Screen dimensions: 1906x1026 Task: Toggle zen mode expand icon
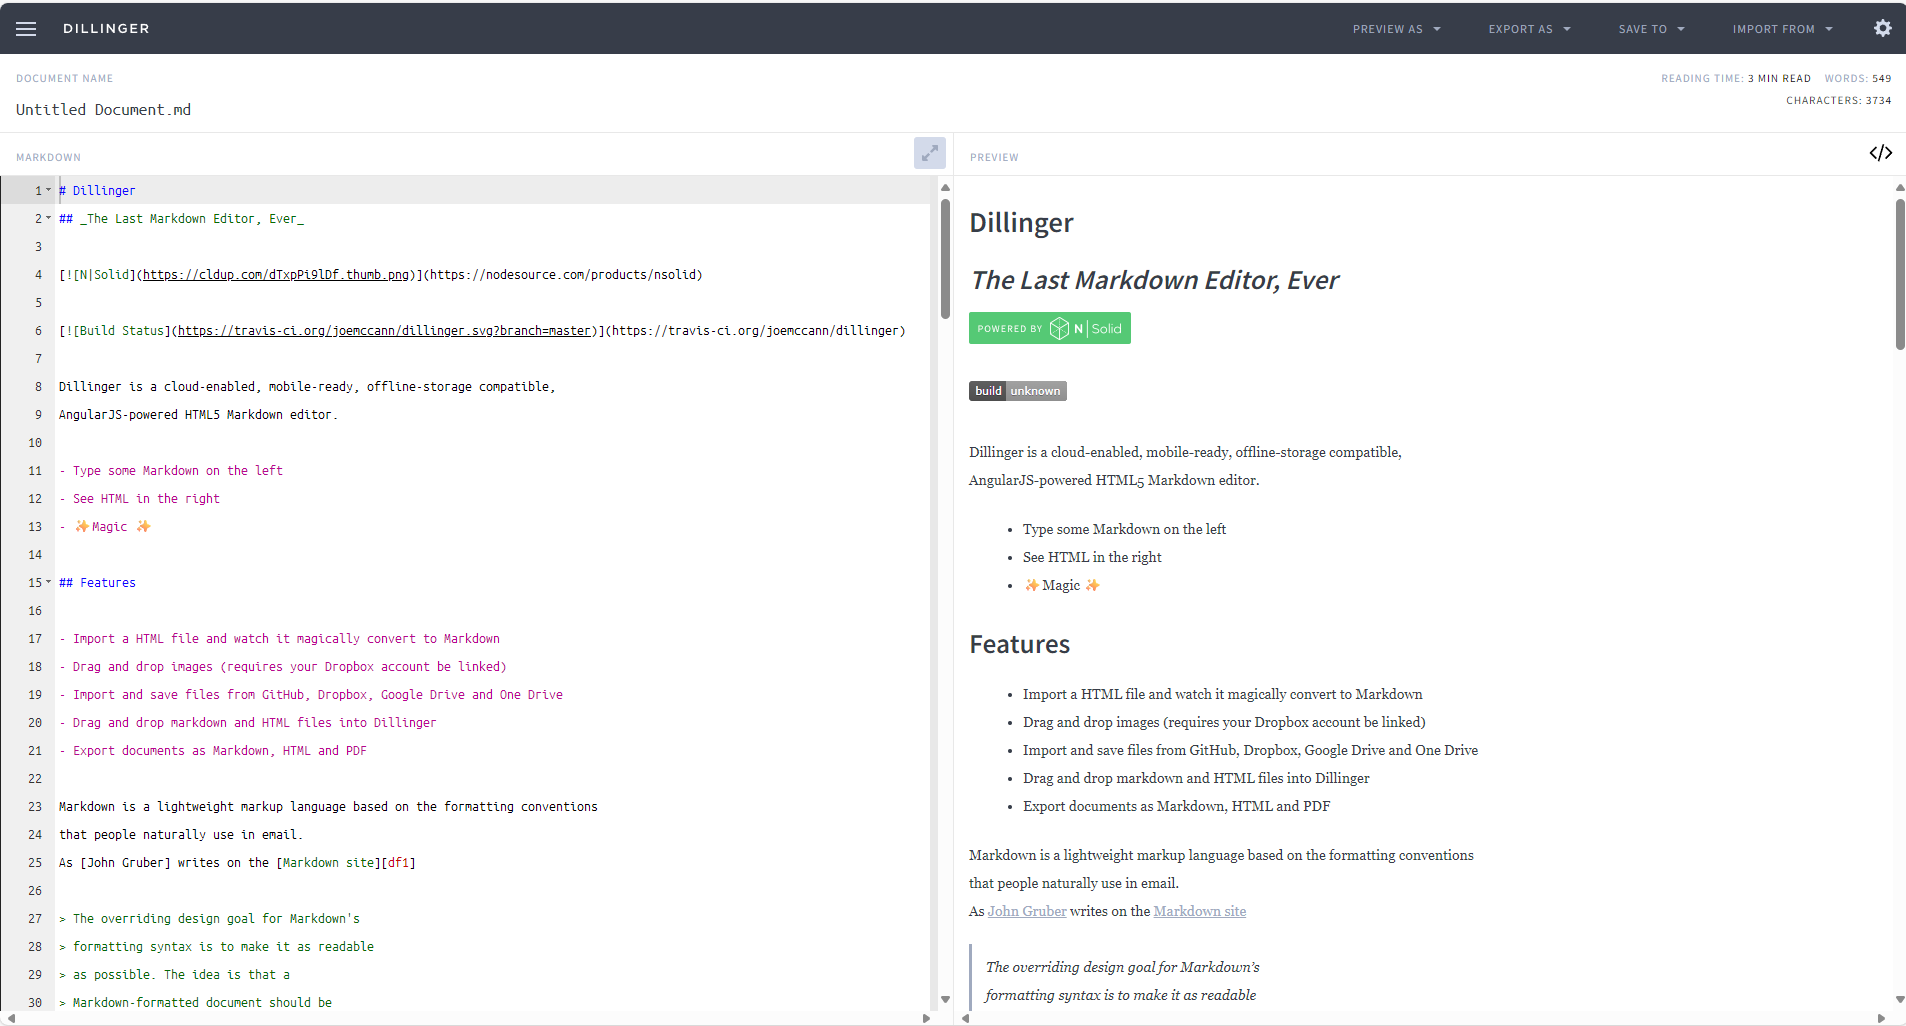(930, 153)
